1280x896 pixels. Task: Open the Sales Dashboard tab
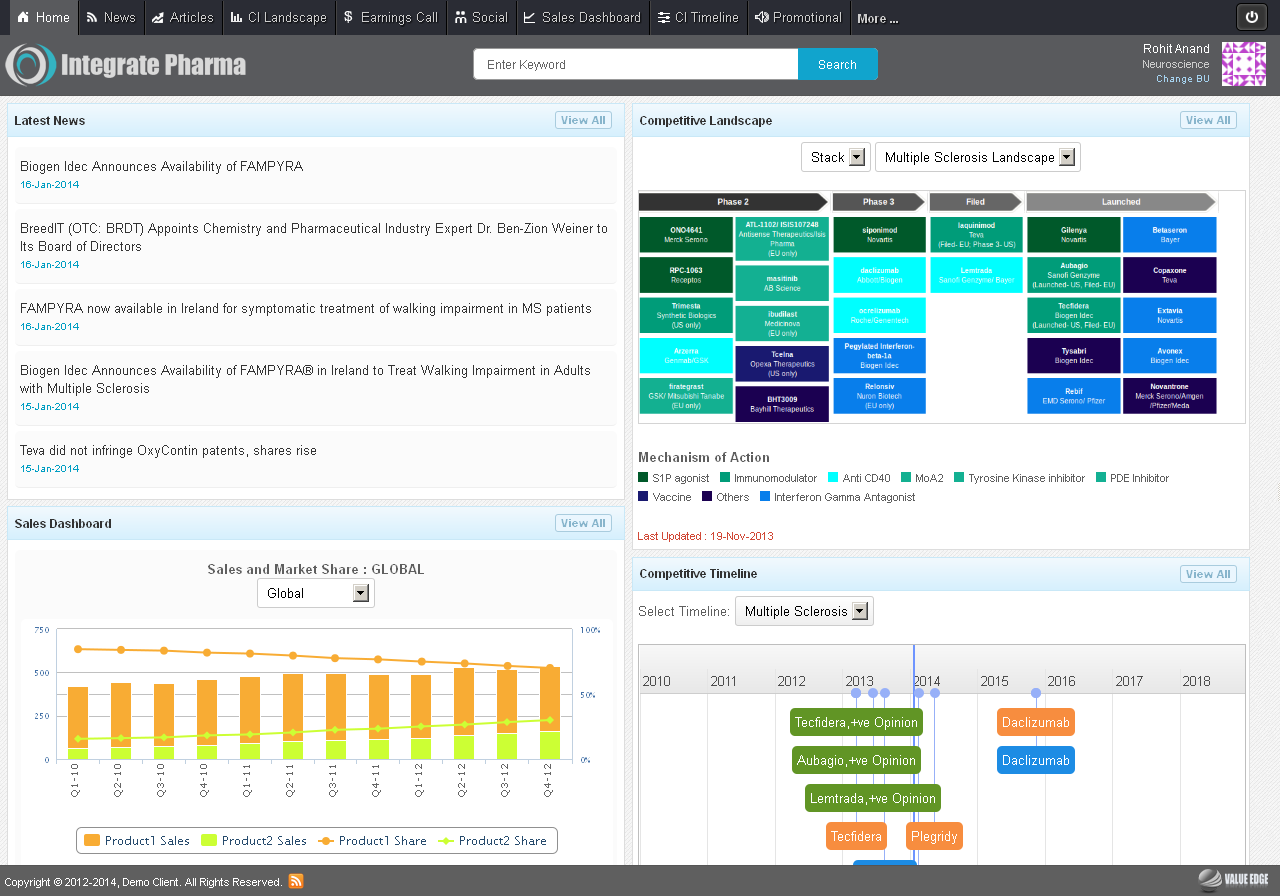click(x=582, y=17)
